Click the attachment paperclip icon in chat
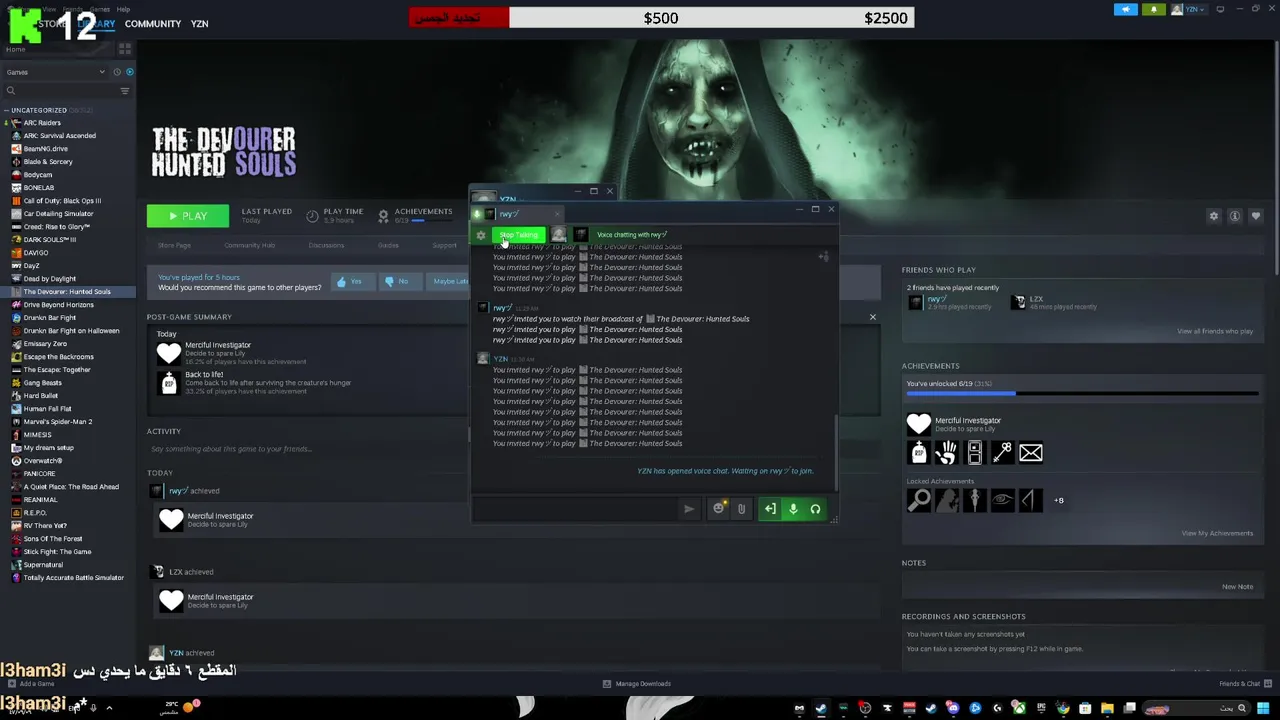Viewport: 1280px width, 720px height. 741,509
